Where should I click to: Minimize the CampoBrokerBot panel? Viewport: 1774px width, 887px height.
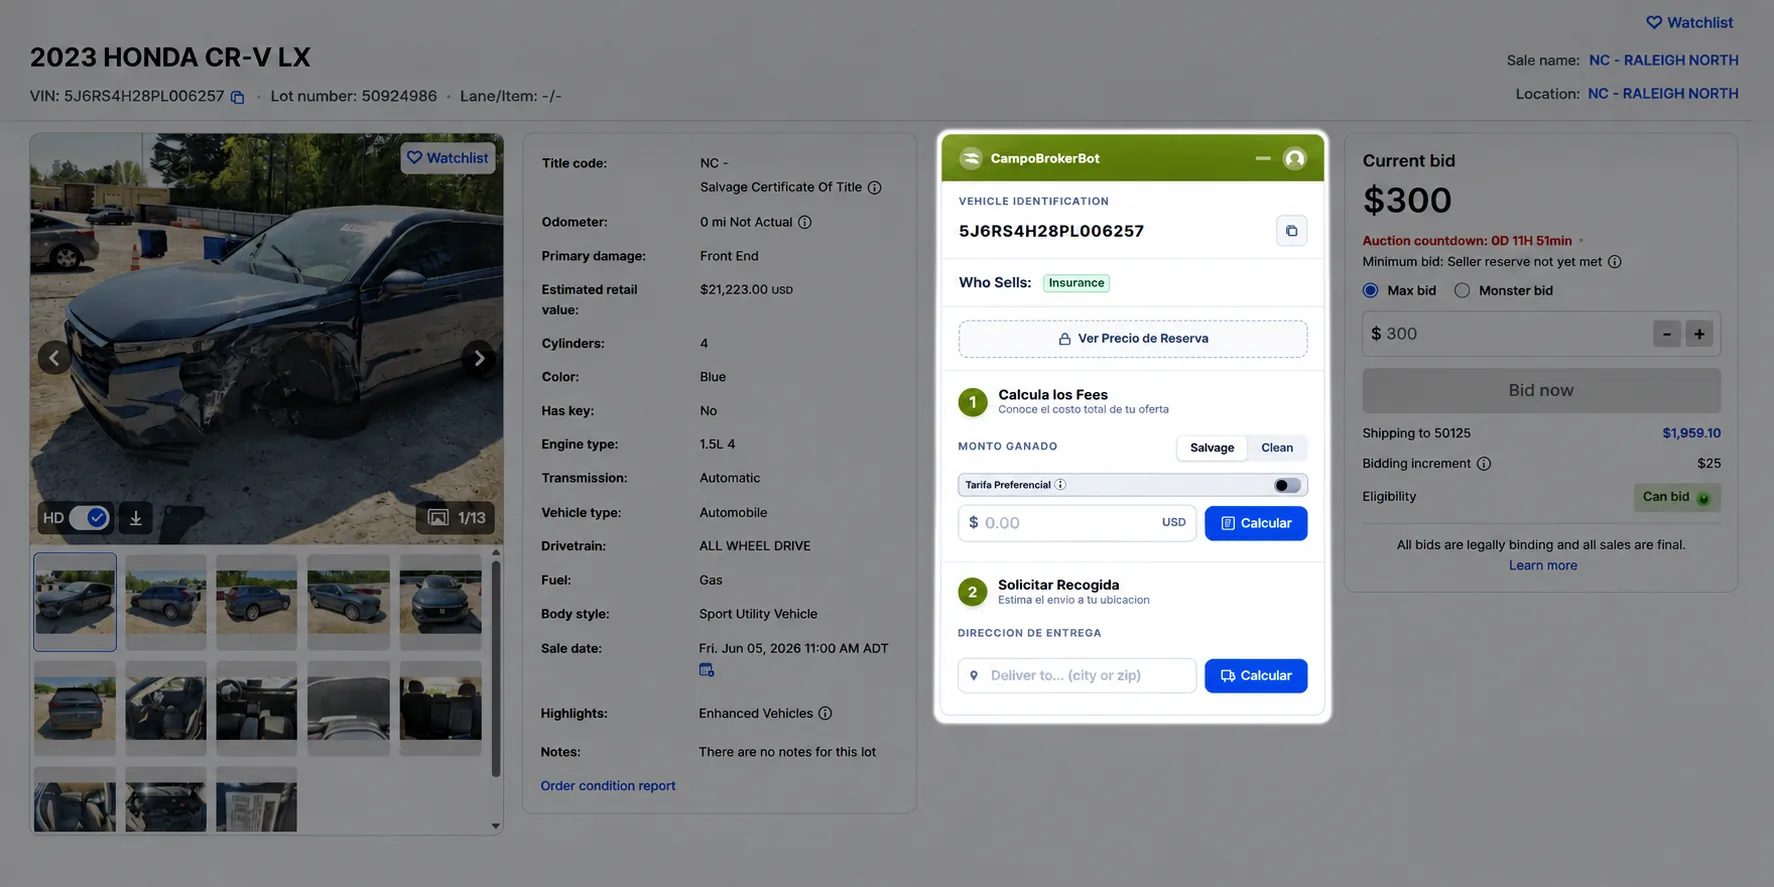click(x=1263, y=158)
